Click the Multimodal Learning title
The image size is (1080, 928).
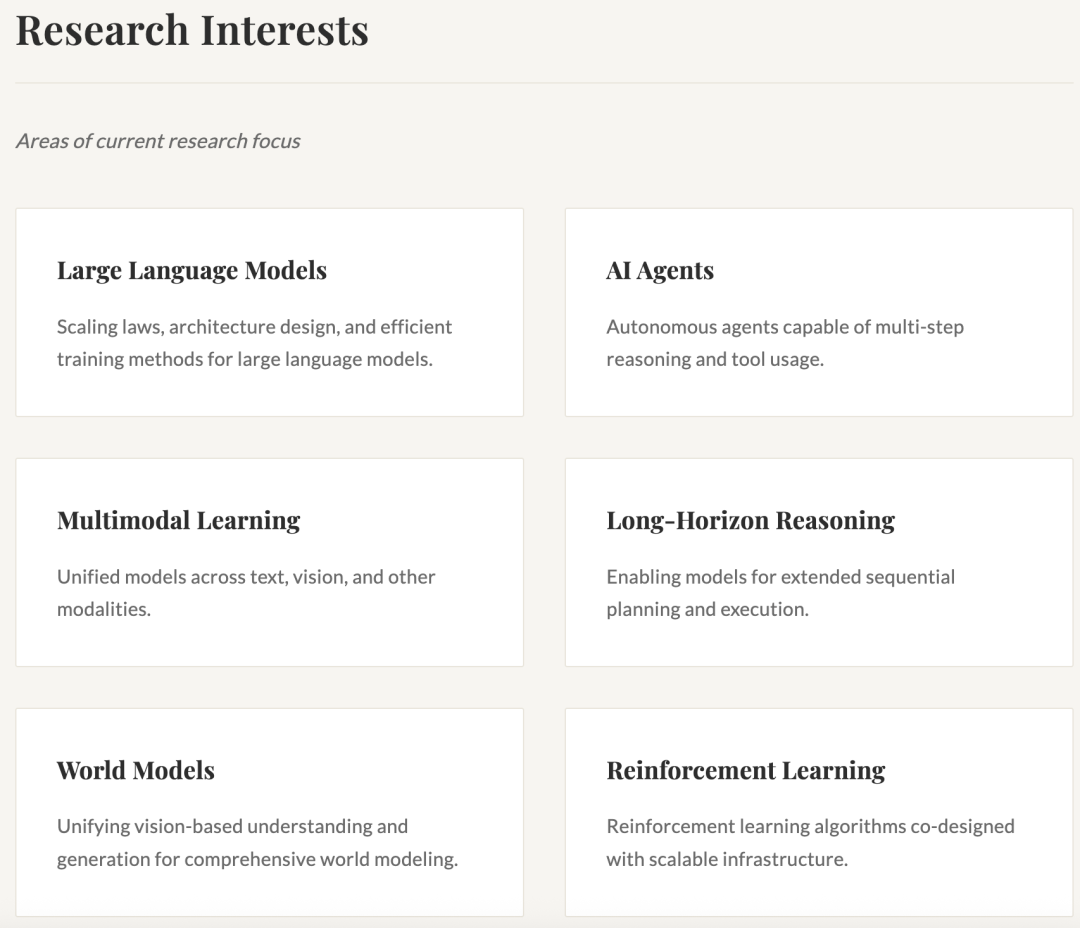click(x=178, y=520)
